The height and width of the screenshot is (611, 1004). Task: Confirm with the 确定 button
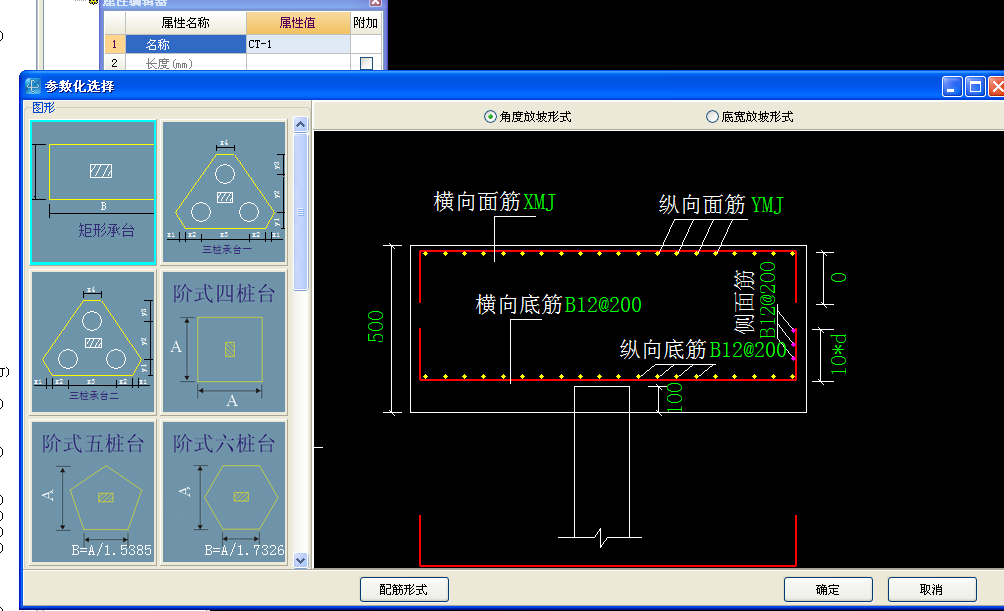(x=828, y=589)
